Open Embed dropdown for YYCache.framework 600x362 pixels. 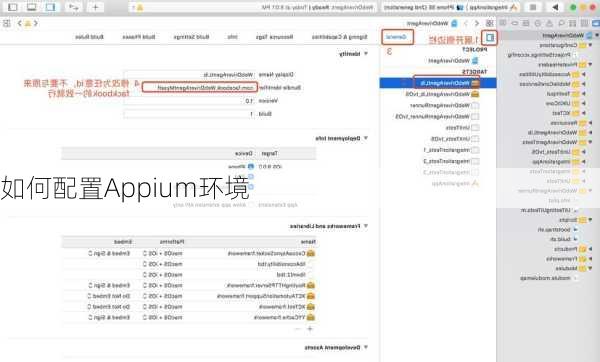click(109, 317)
